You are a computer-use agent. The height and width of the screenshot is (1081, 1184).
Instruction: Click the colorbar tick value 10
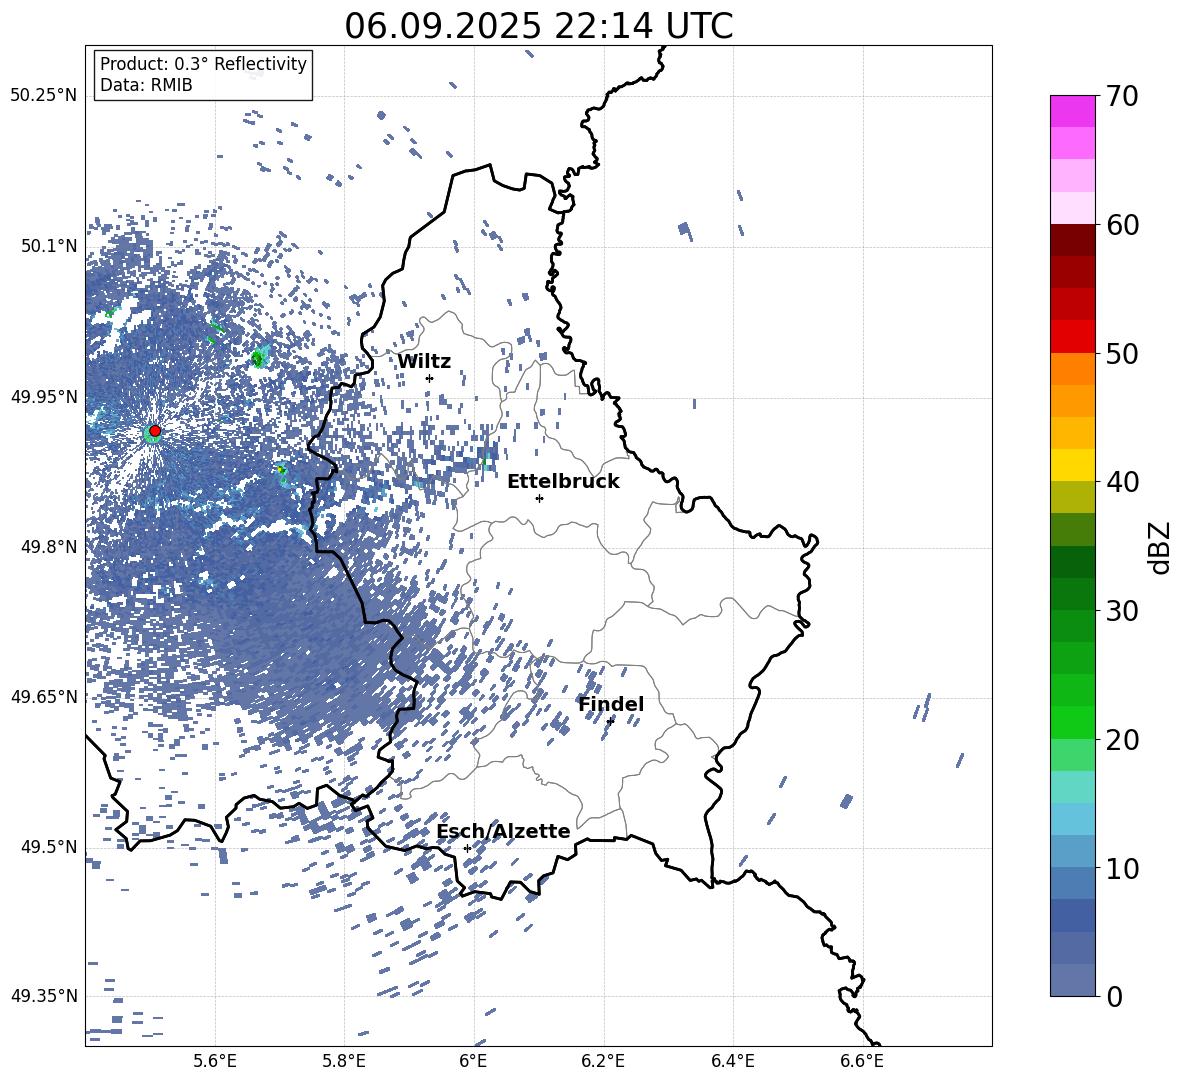(1122, 868)
